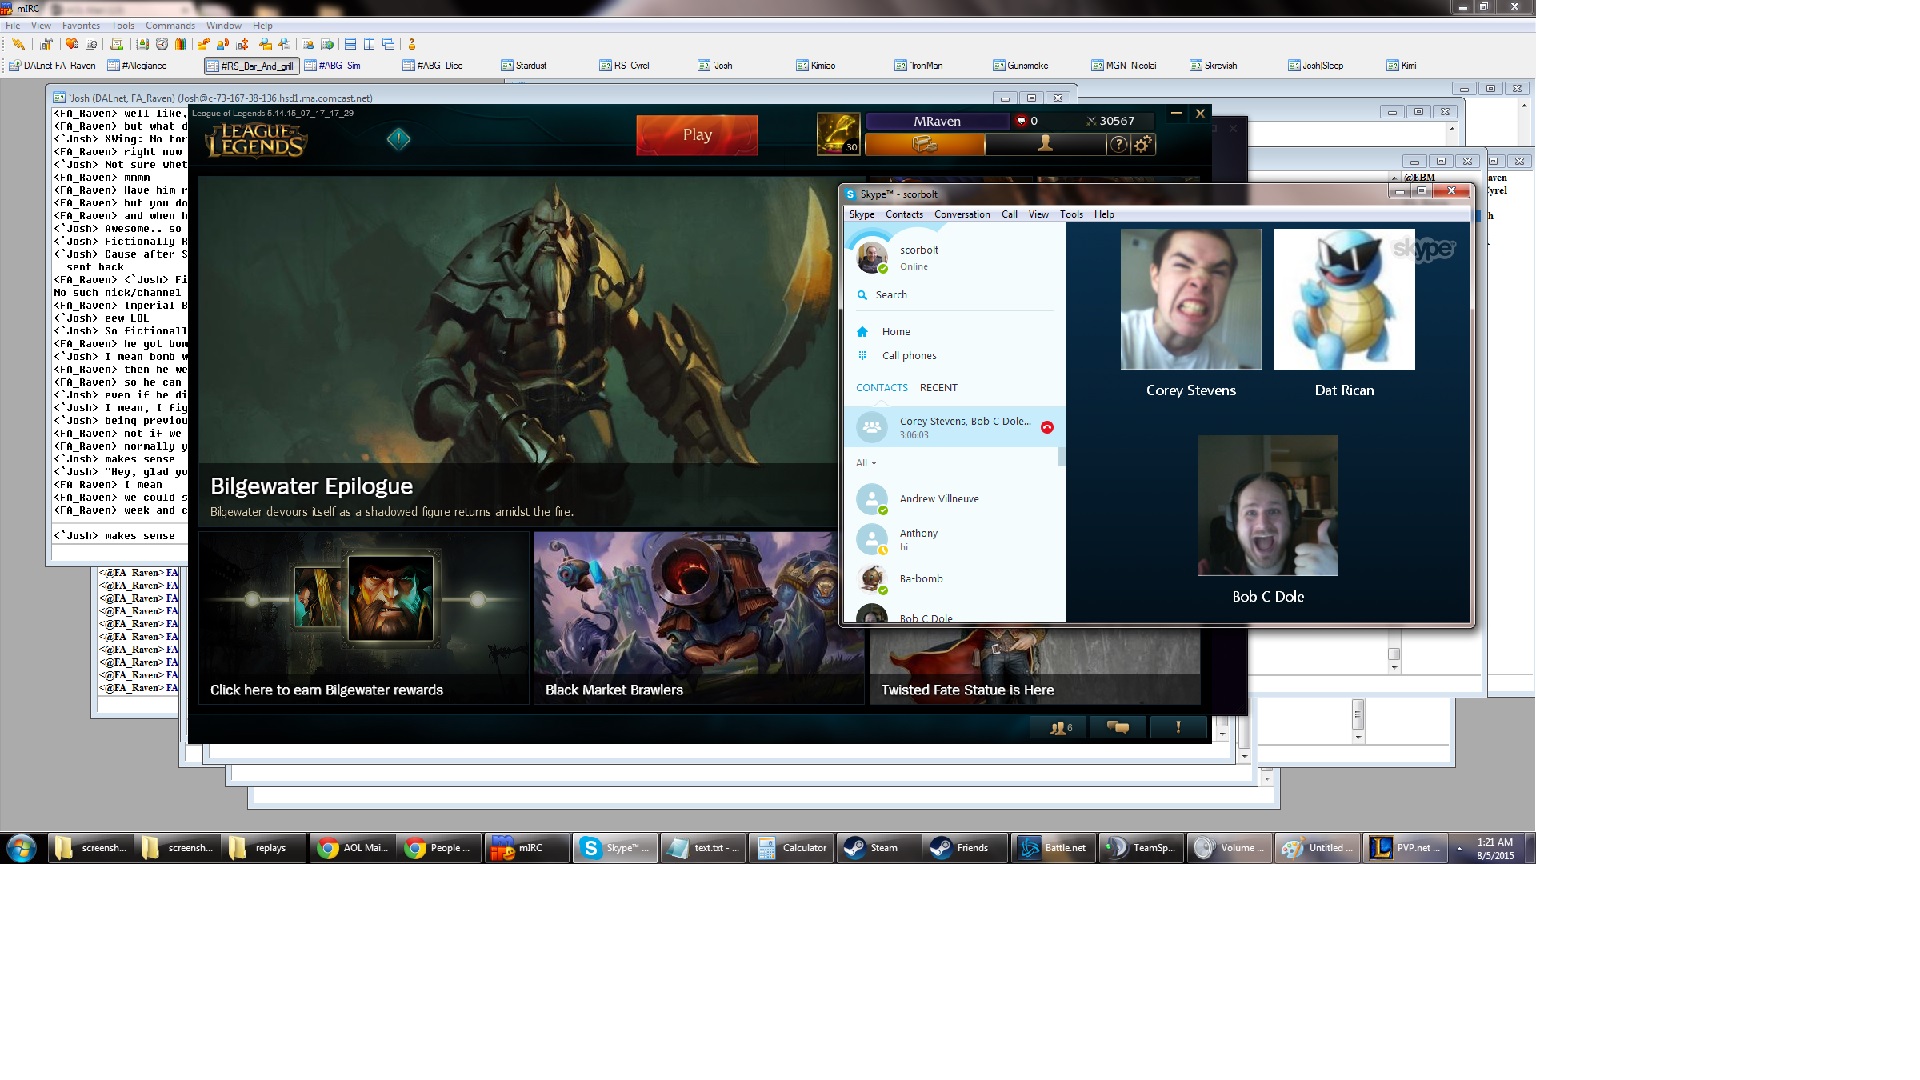This screenshot has width=1920, height=1080.
Task: Click the mIRC Address Book icon
Action: point(143,44)
